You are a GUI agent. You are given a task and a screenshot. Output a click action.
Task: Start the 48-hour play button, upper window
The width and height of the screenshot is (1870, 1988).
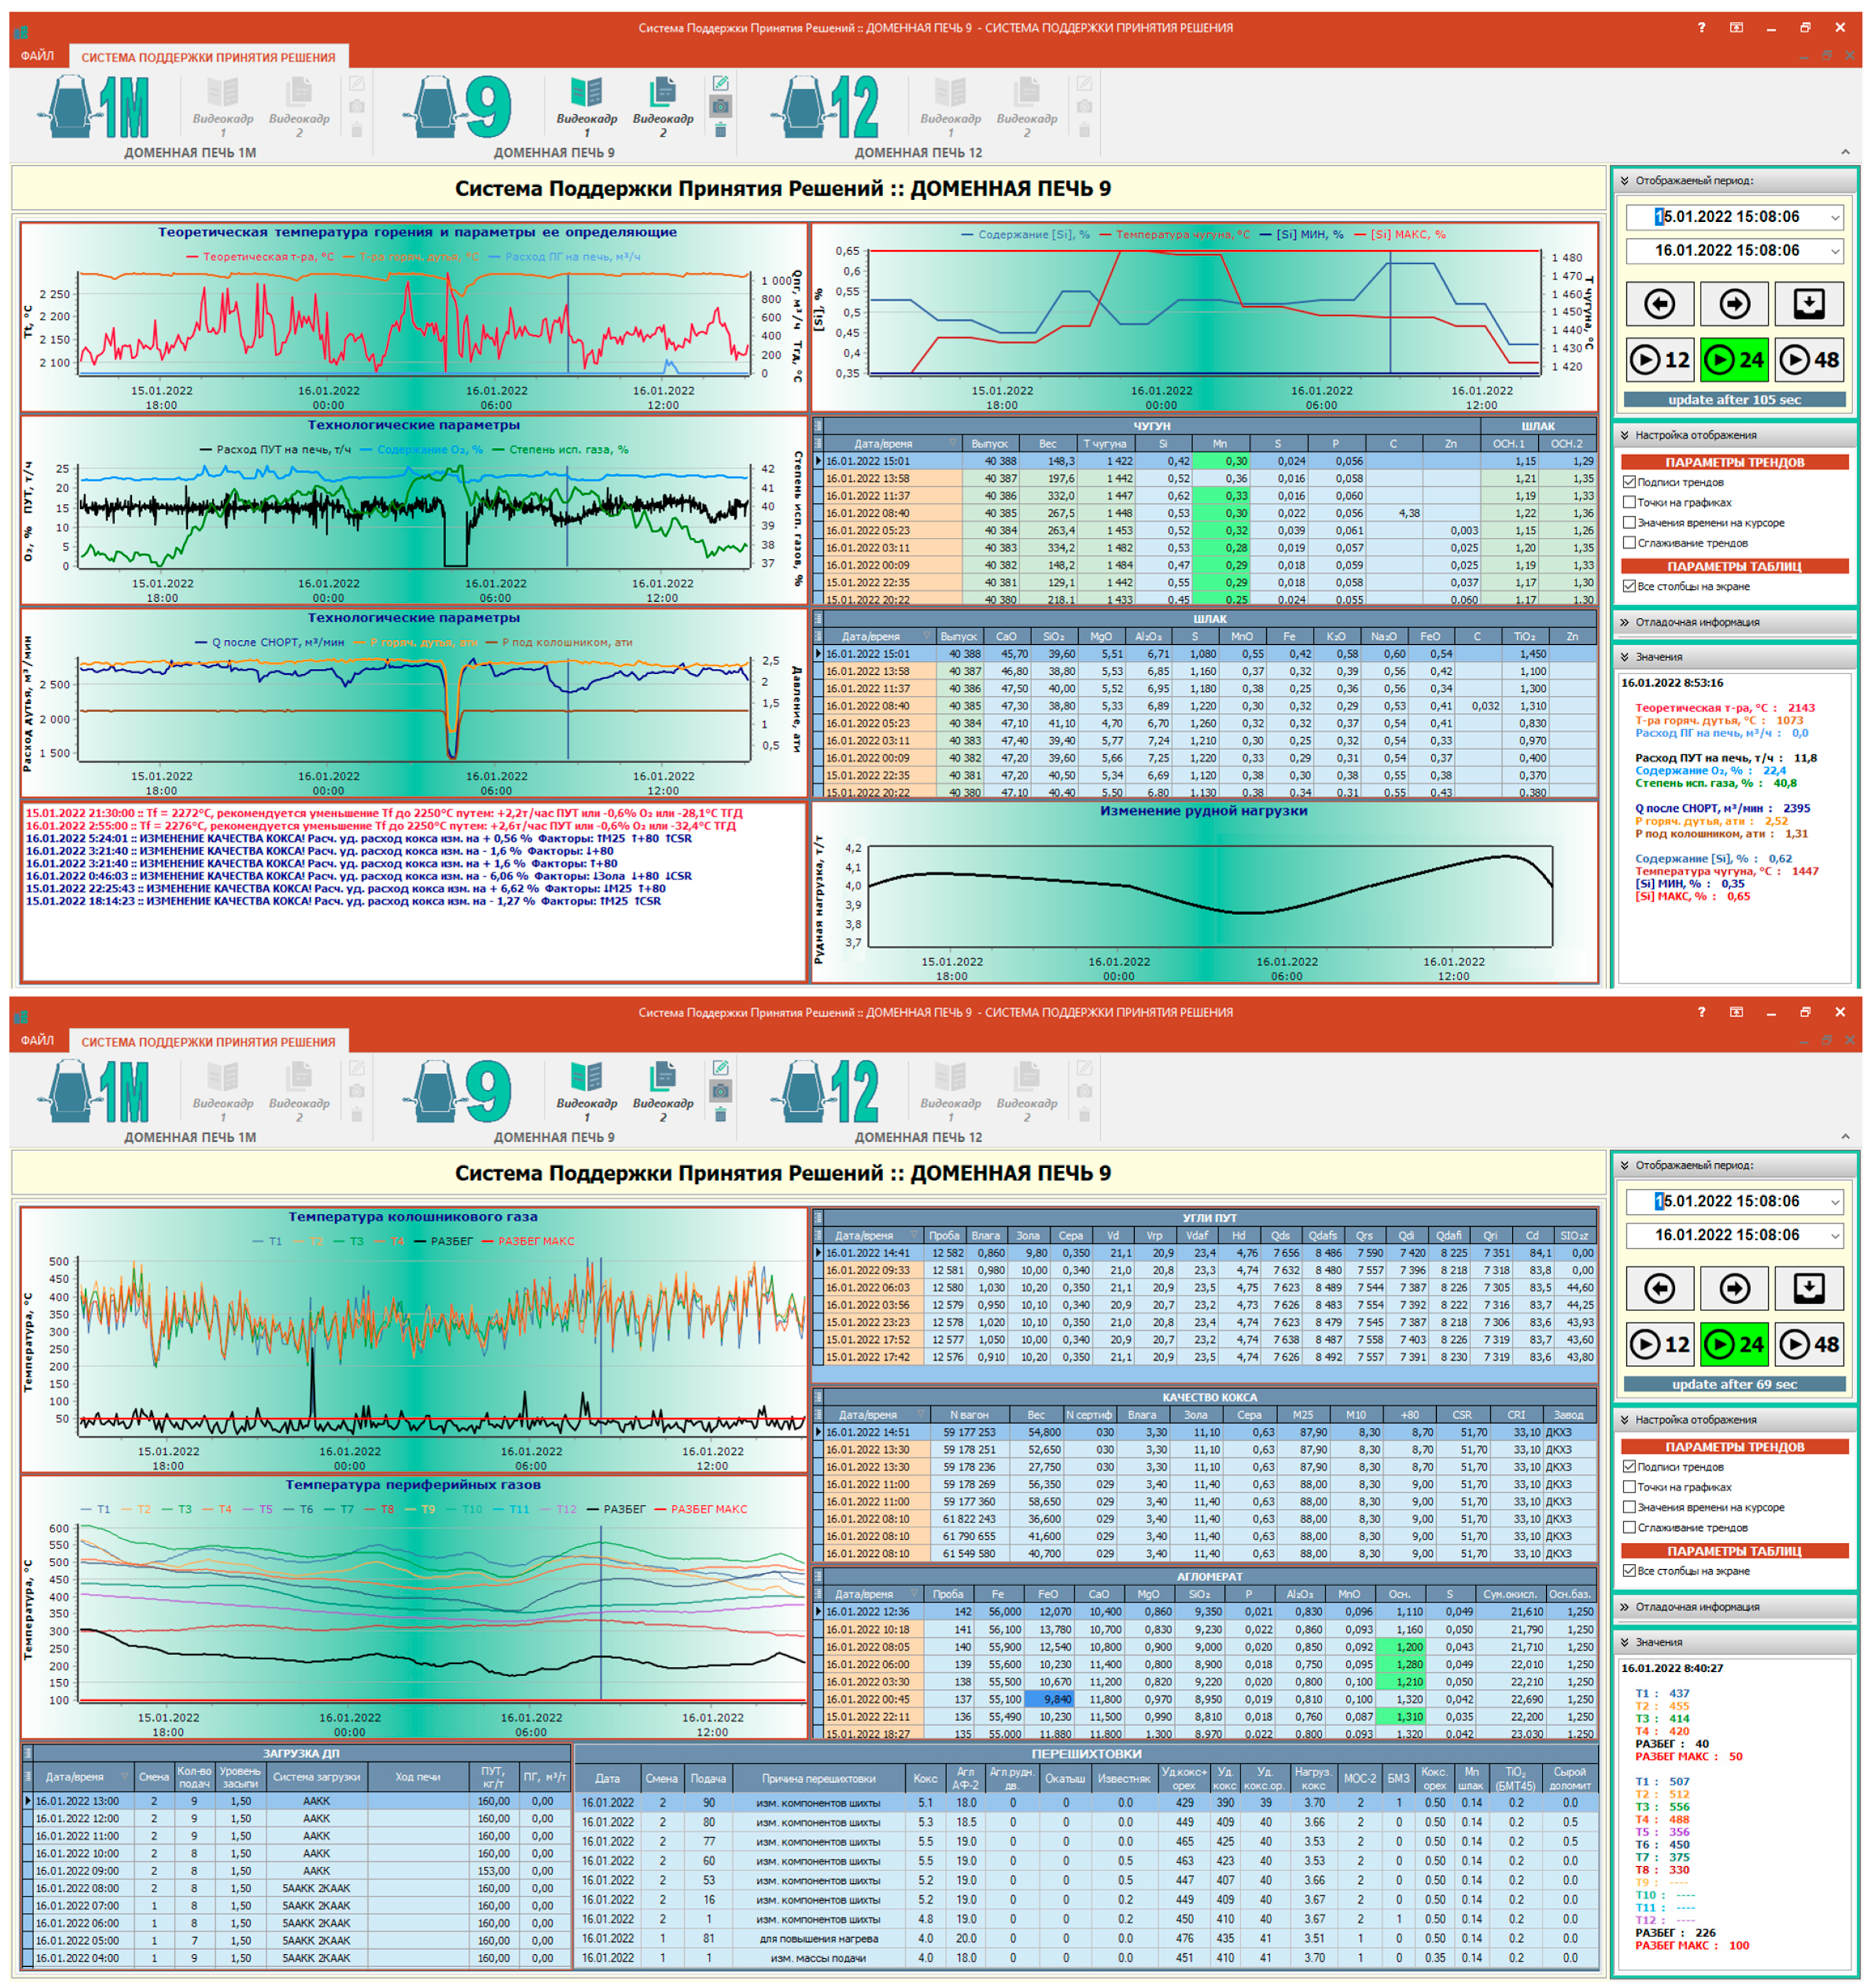[x=1809, y=360]
